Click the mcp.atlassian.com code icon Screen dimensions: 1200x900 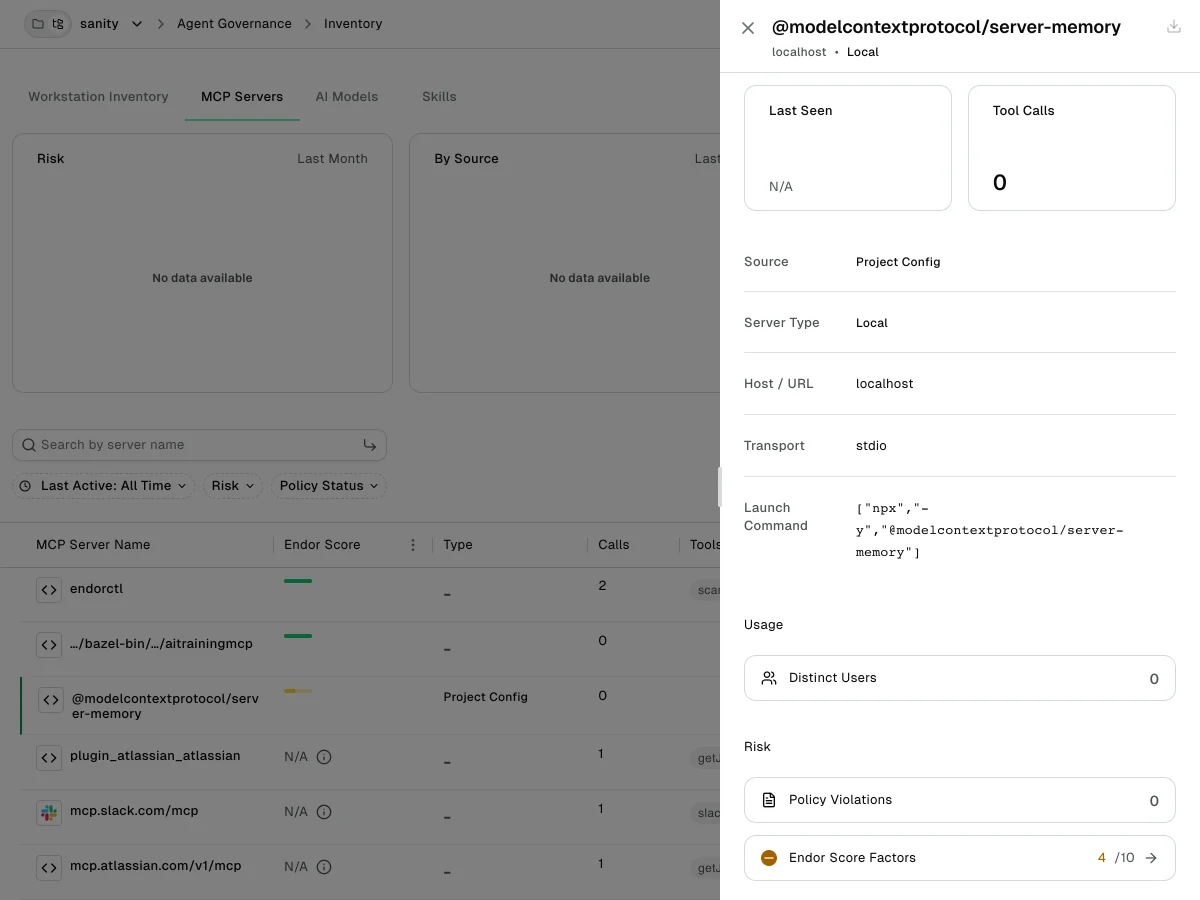pos(48,867)
